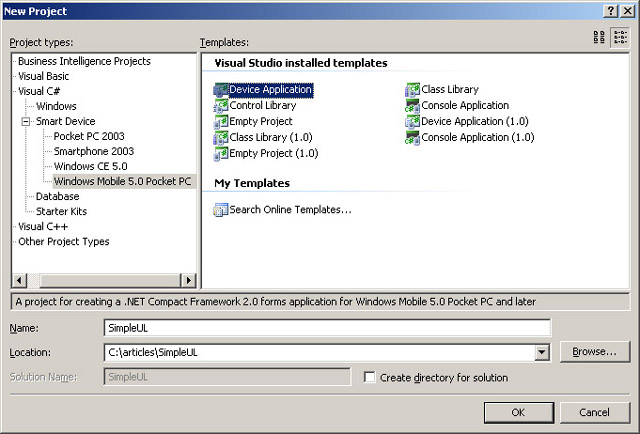Select Visual C# project type

[39, 91]
